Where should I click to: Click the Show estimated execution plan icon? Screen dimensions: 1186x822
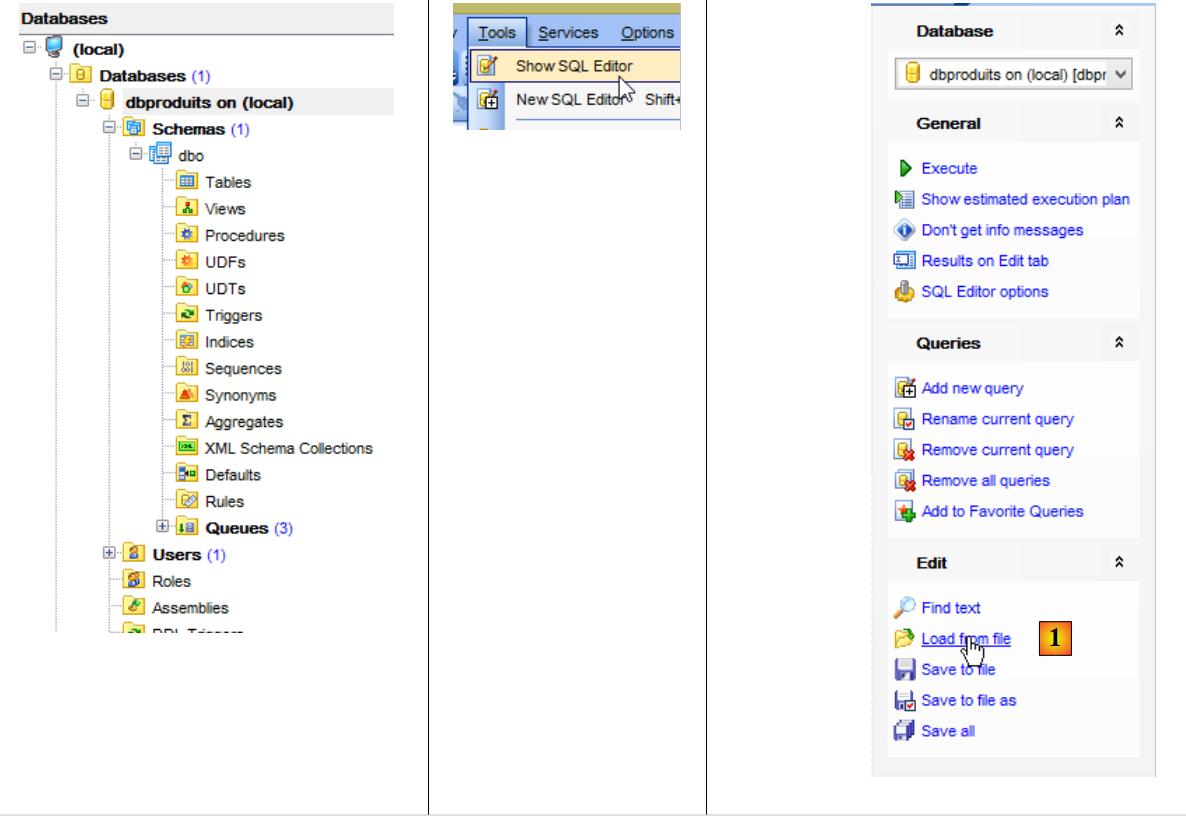(x=905, y=199)
